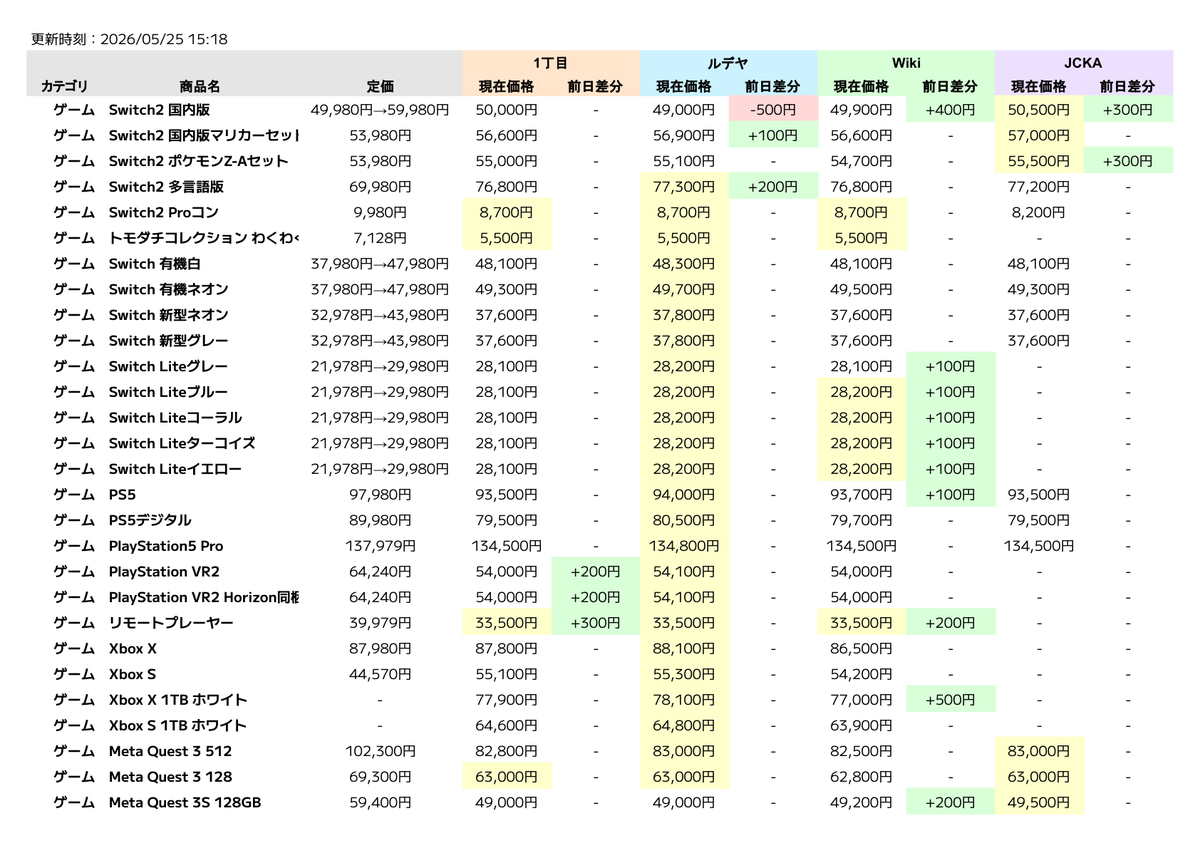This screenshot has height=848, width=1200.
Task: Click the green +400円 difference cell
Action: click(951, 110)
